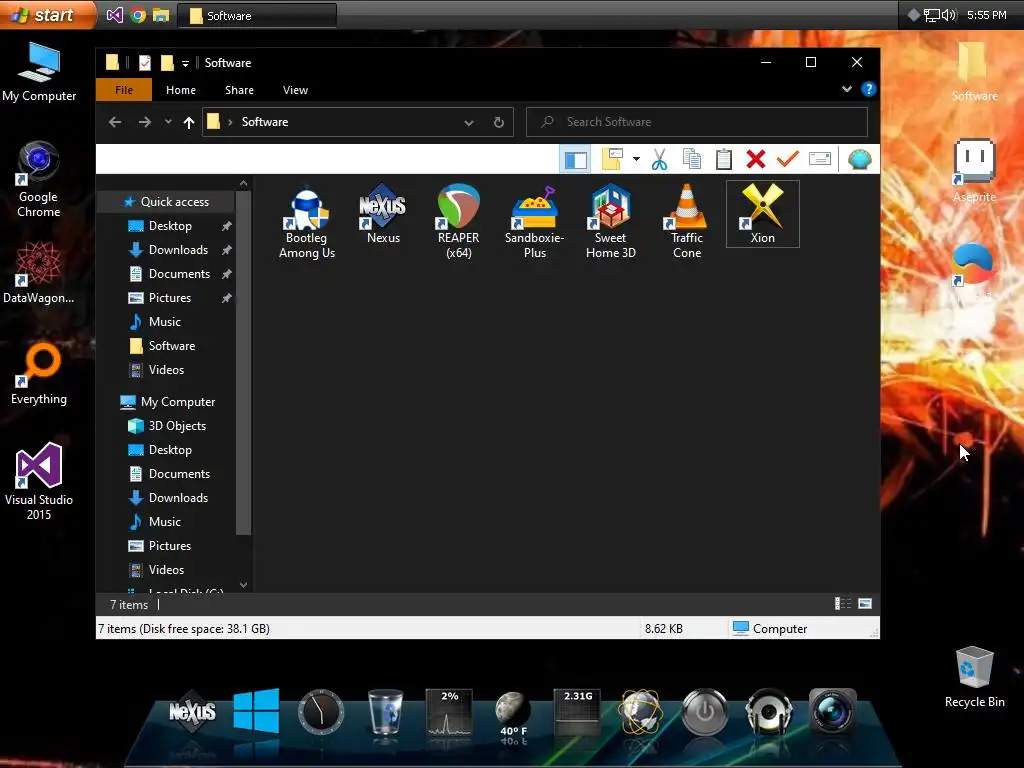Click the Software breadcrumb in address bar
Screen dimensions: 1024x768
[x=264, y=122]
